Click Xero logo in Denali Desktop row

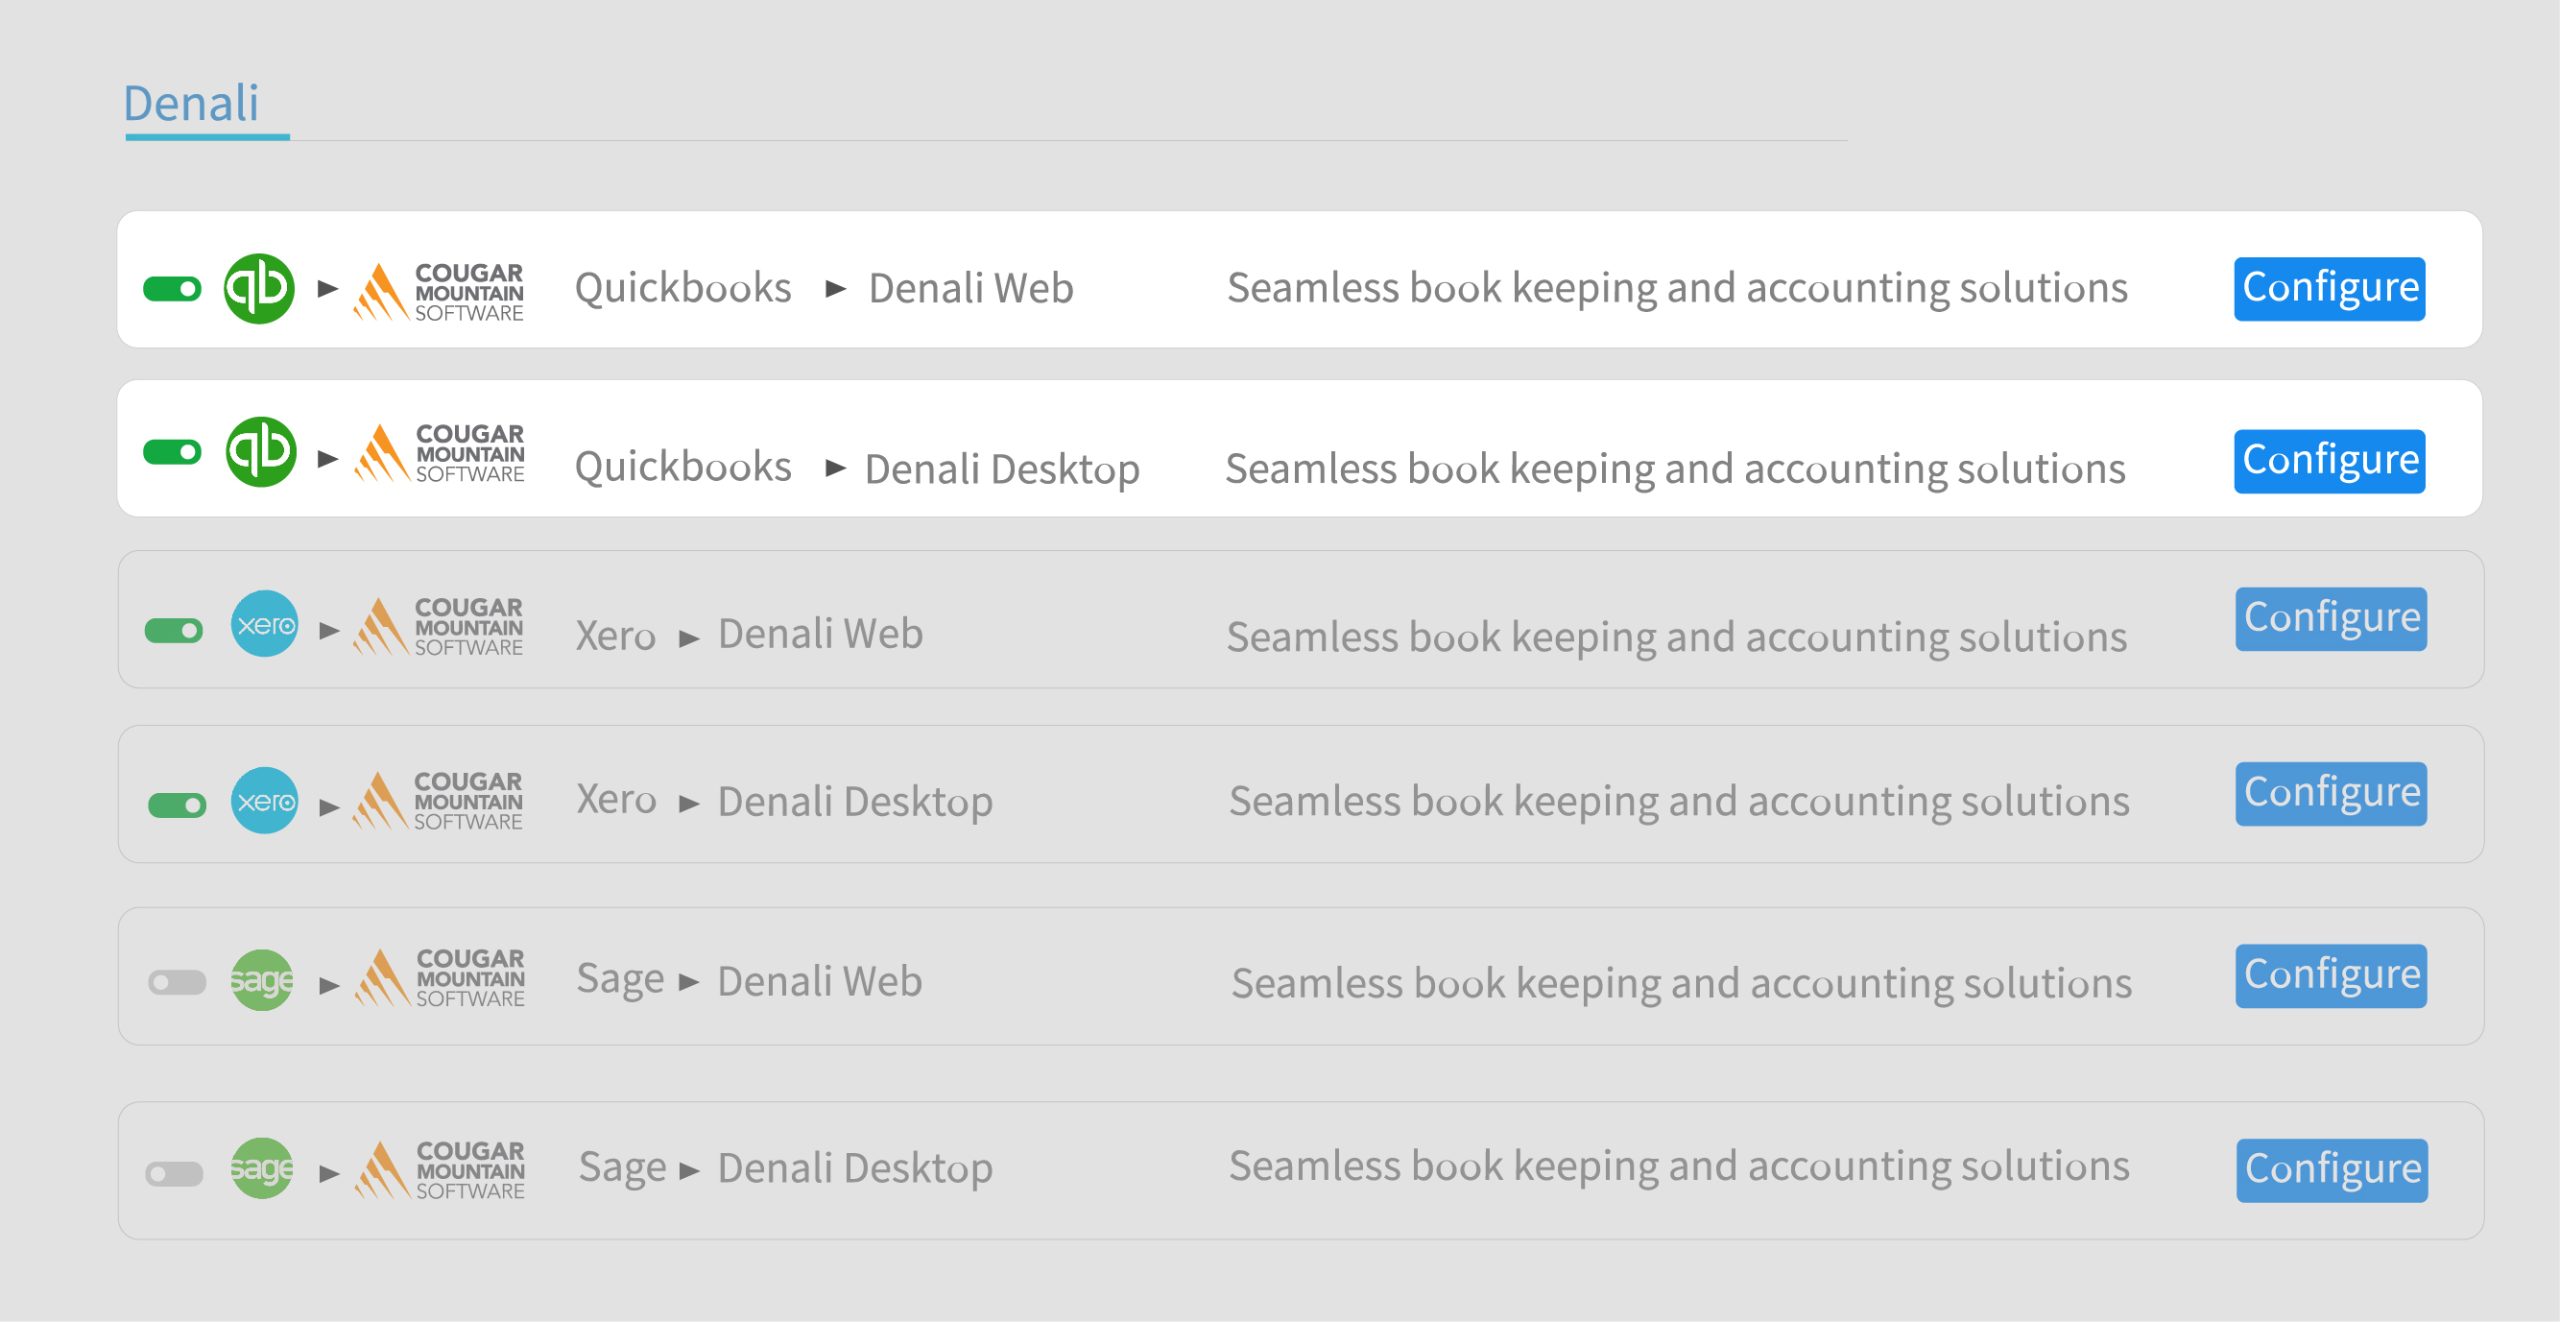pyautogui.click(x=264, y=800)
